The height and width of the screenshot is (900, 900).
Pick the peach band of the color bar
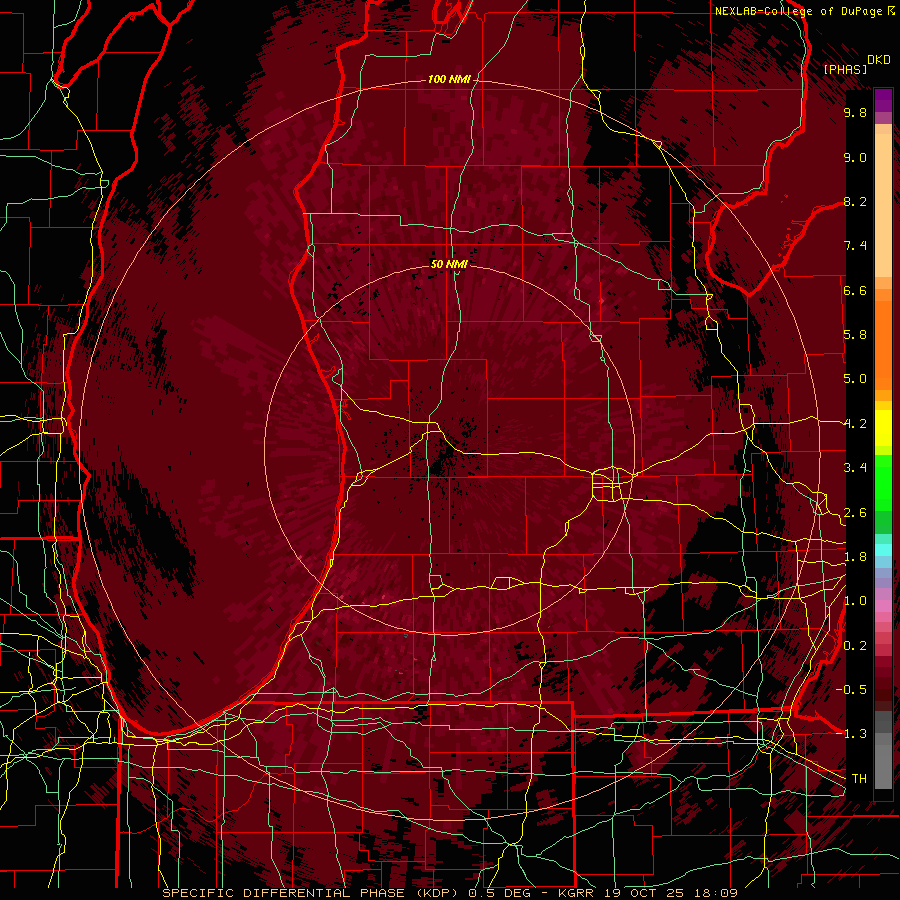(x=883, y=207)
